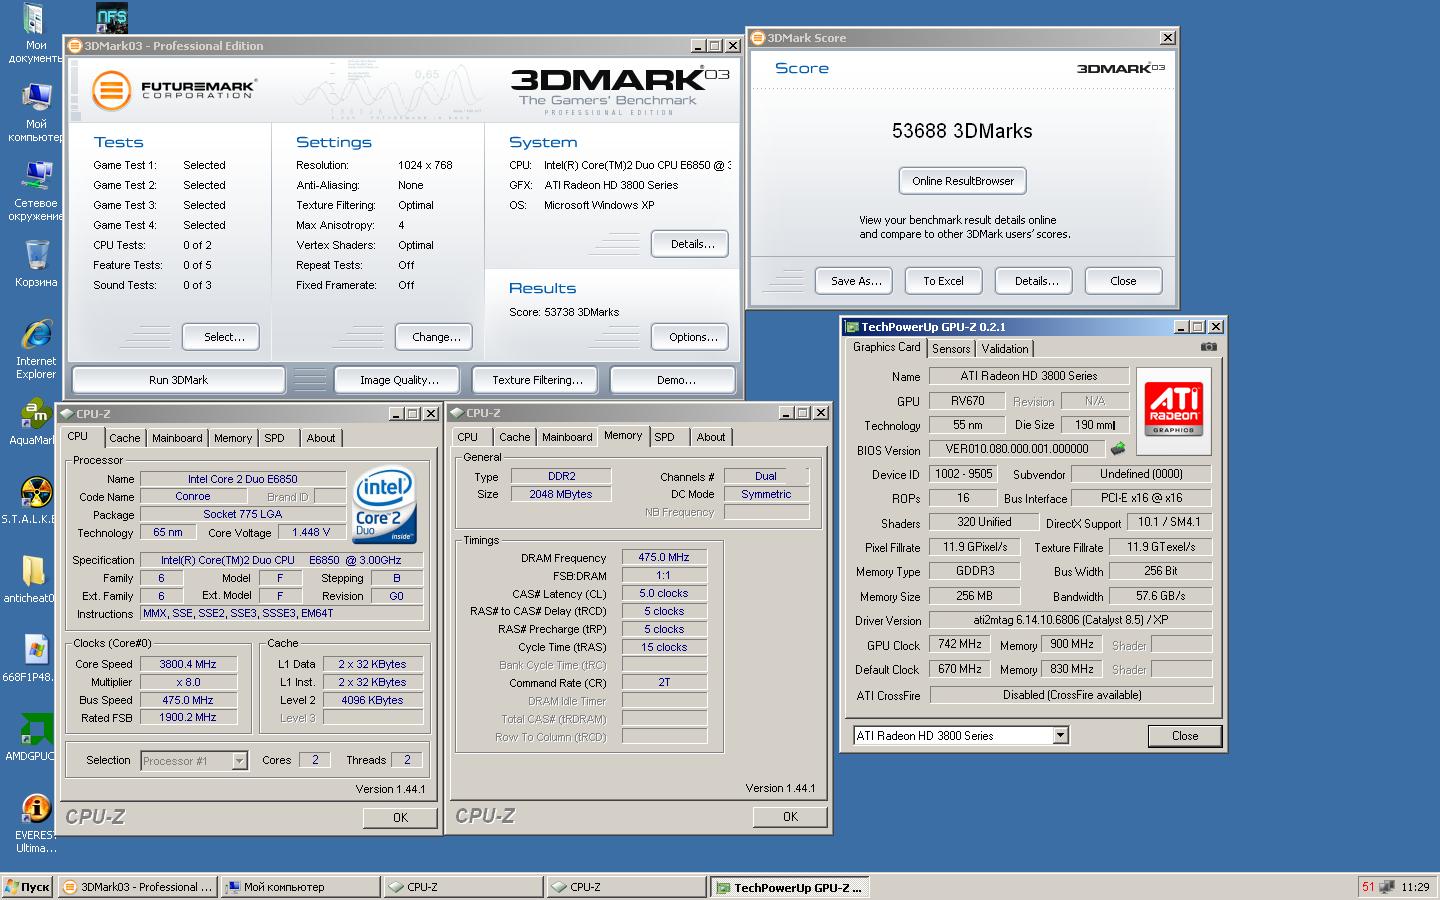The image size is (1440, 900).
Task: Launch AquaMark desktop shortcut
Action: pos(36,421)
